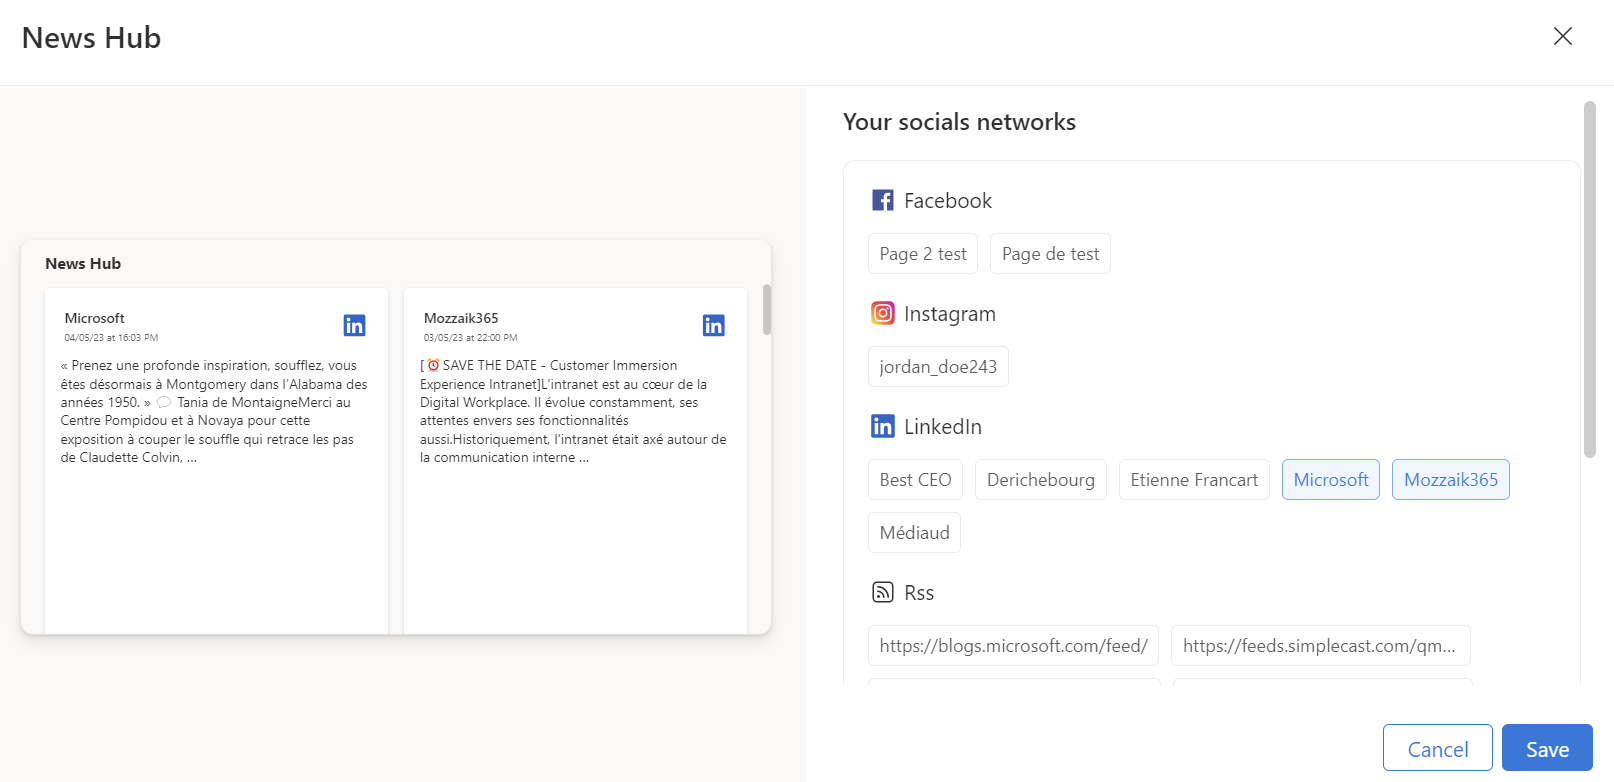Toggle the Page de test Facebook page
Screen dimensions: 1614x782
(1050, 254)
